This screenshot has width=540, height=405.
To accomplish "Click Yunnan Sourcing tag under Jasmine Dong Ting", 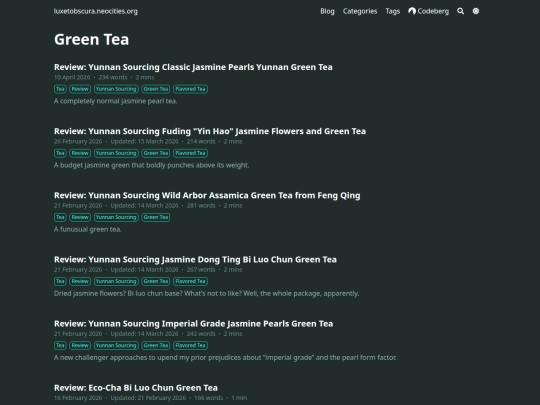I will point(116,281).
